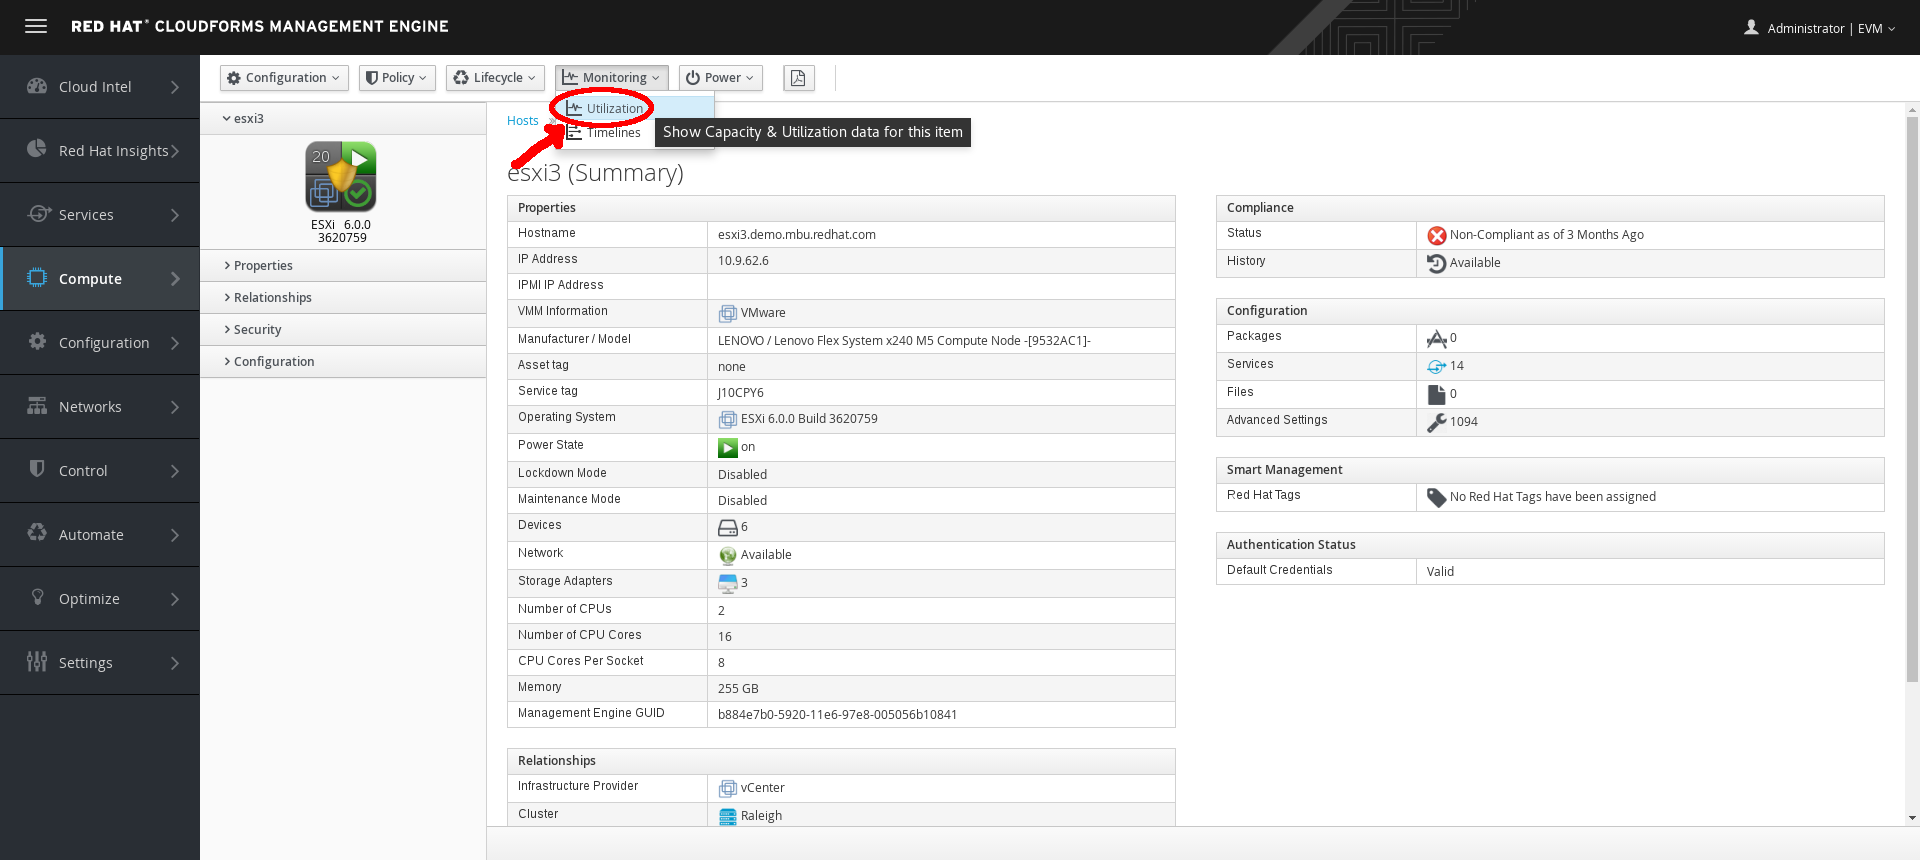Click the Services 14 icon

coord(1437,366)
